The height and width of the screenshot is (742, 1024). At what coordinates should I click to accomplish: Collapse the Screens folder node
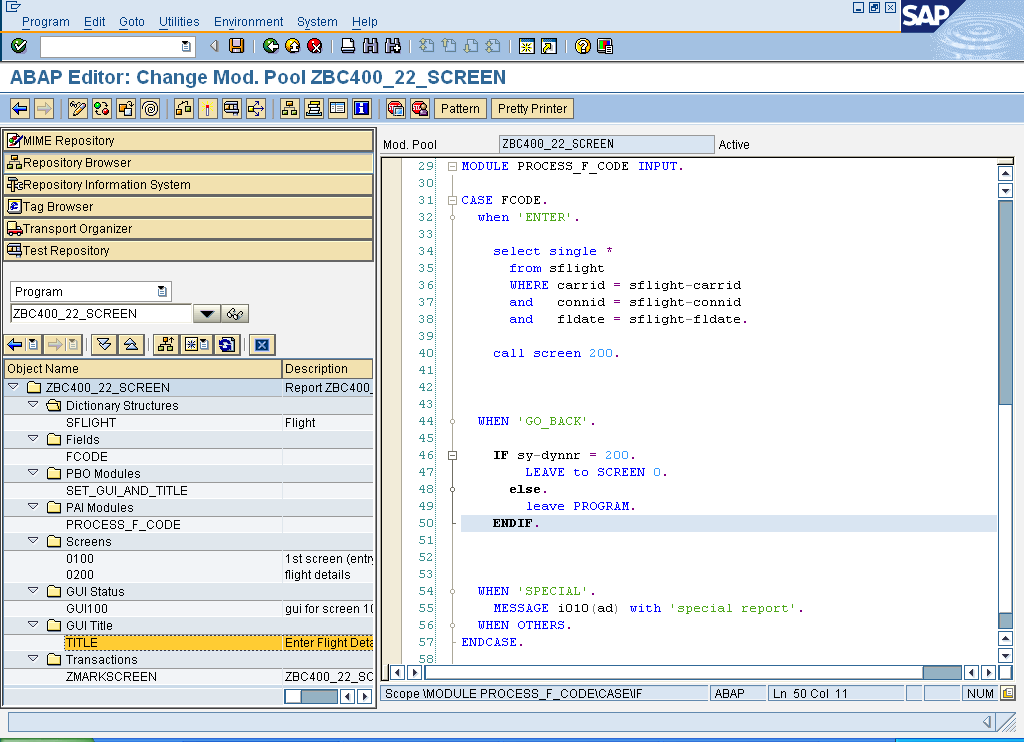point(33,540)
